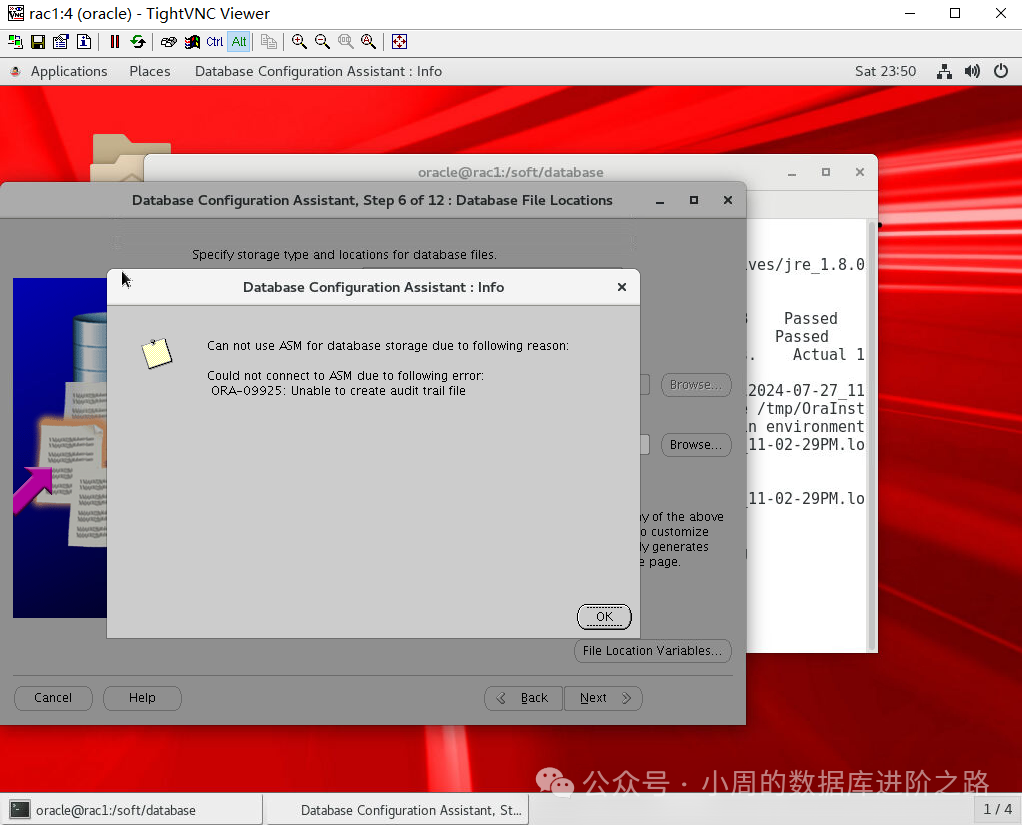Click OK in the Info dialog
Image resolution: width=1022 pixels, height=825 pixels.
click(604, 616)
